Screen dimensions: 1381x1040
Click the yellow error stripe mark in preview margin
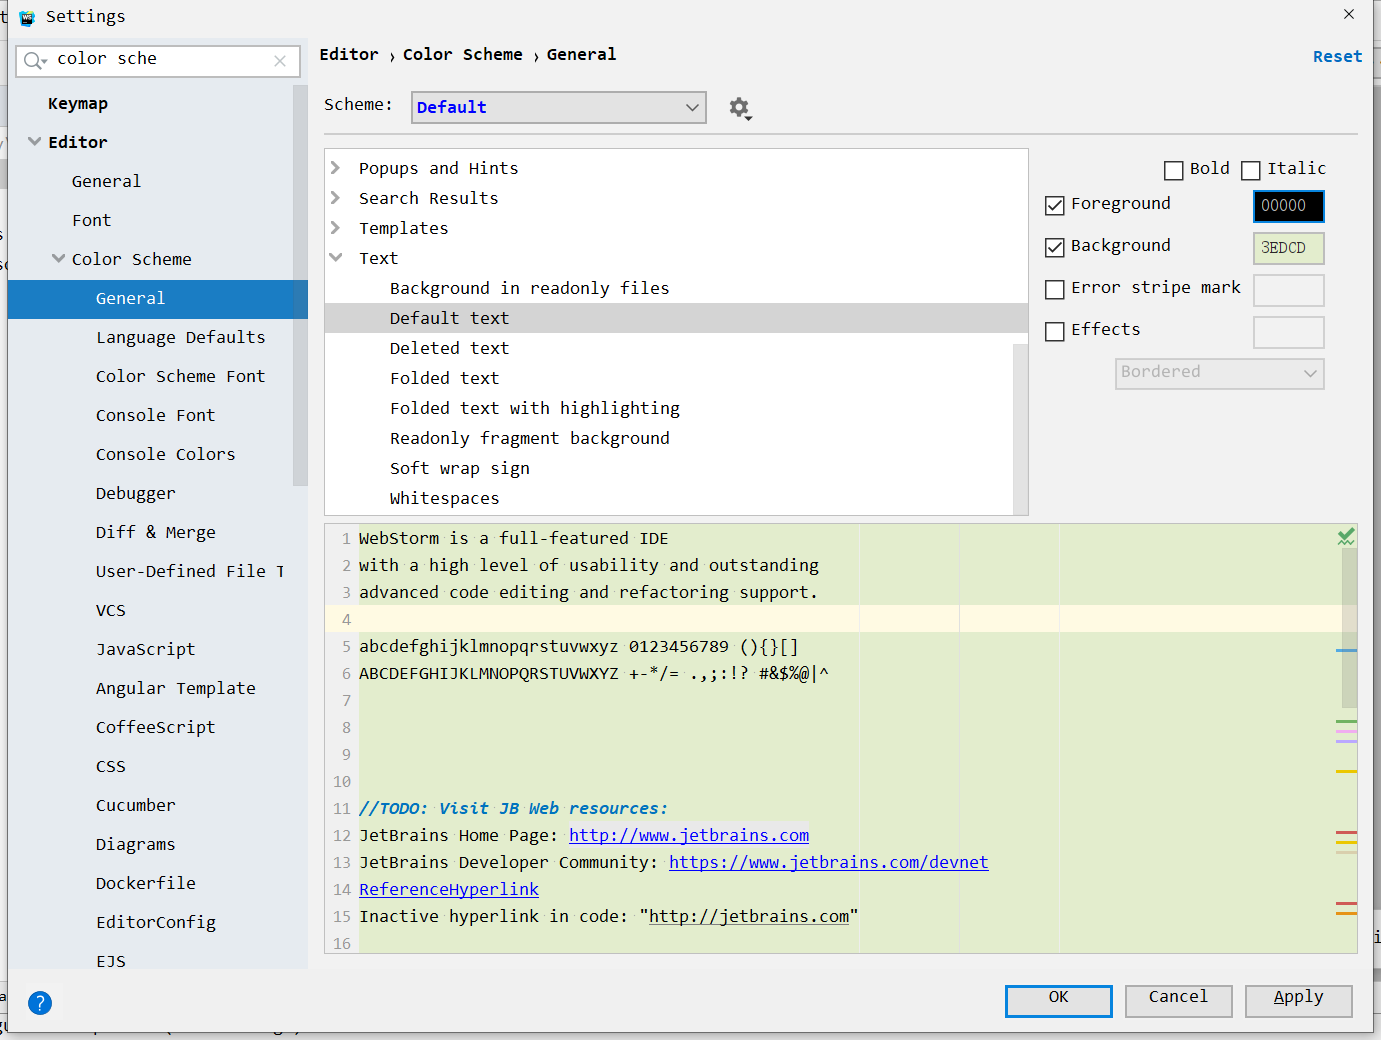pyautogui.click(x=1346, y=771)
